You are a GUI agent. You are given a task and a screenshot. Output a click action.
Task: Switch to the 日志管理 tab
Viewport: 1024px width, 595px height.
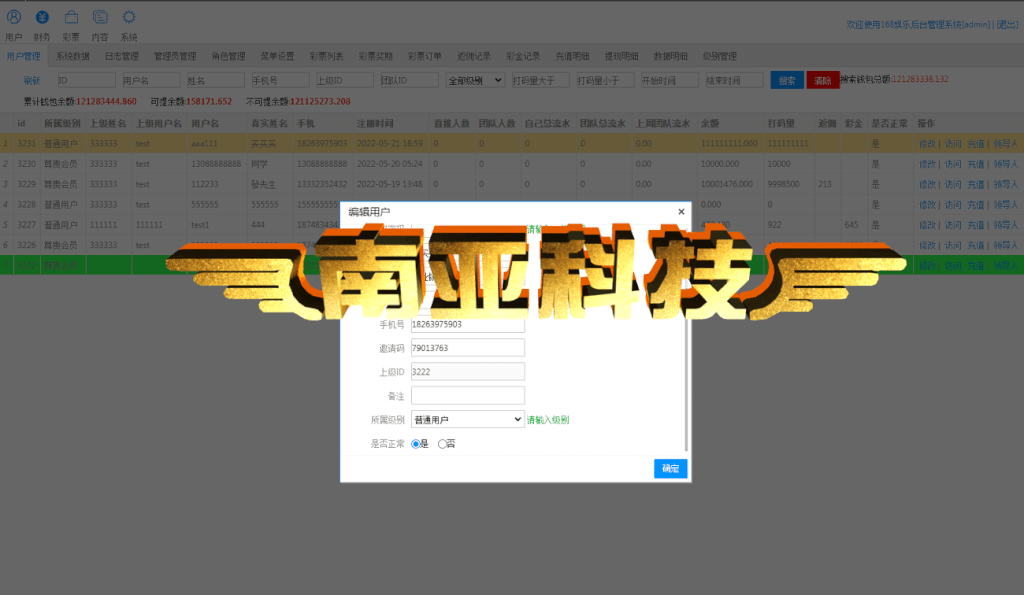122,56
